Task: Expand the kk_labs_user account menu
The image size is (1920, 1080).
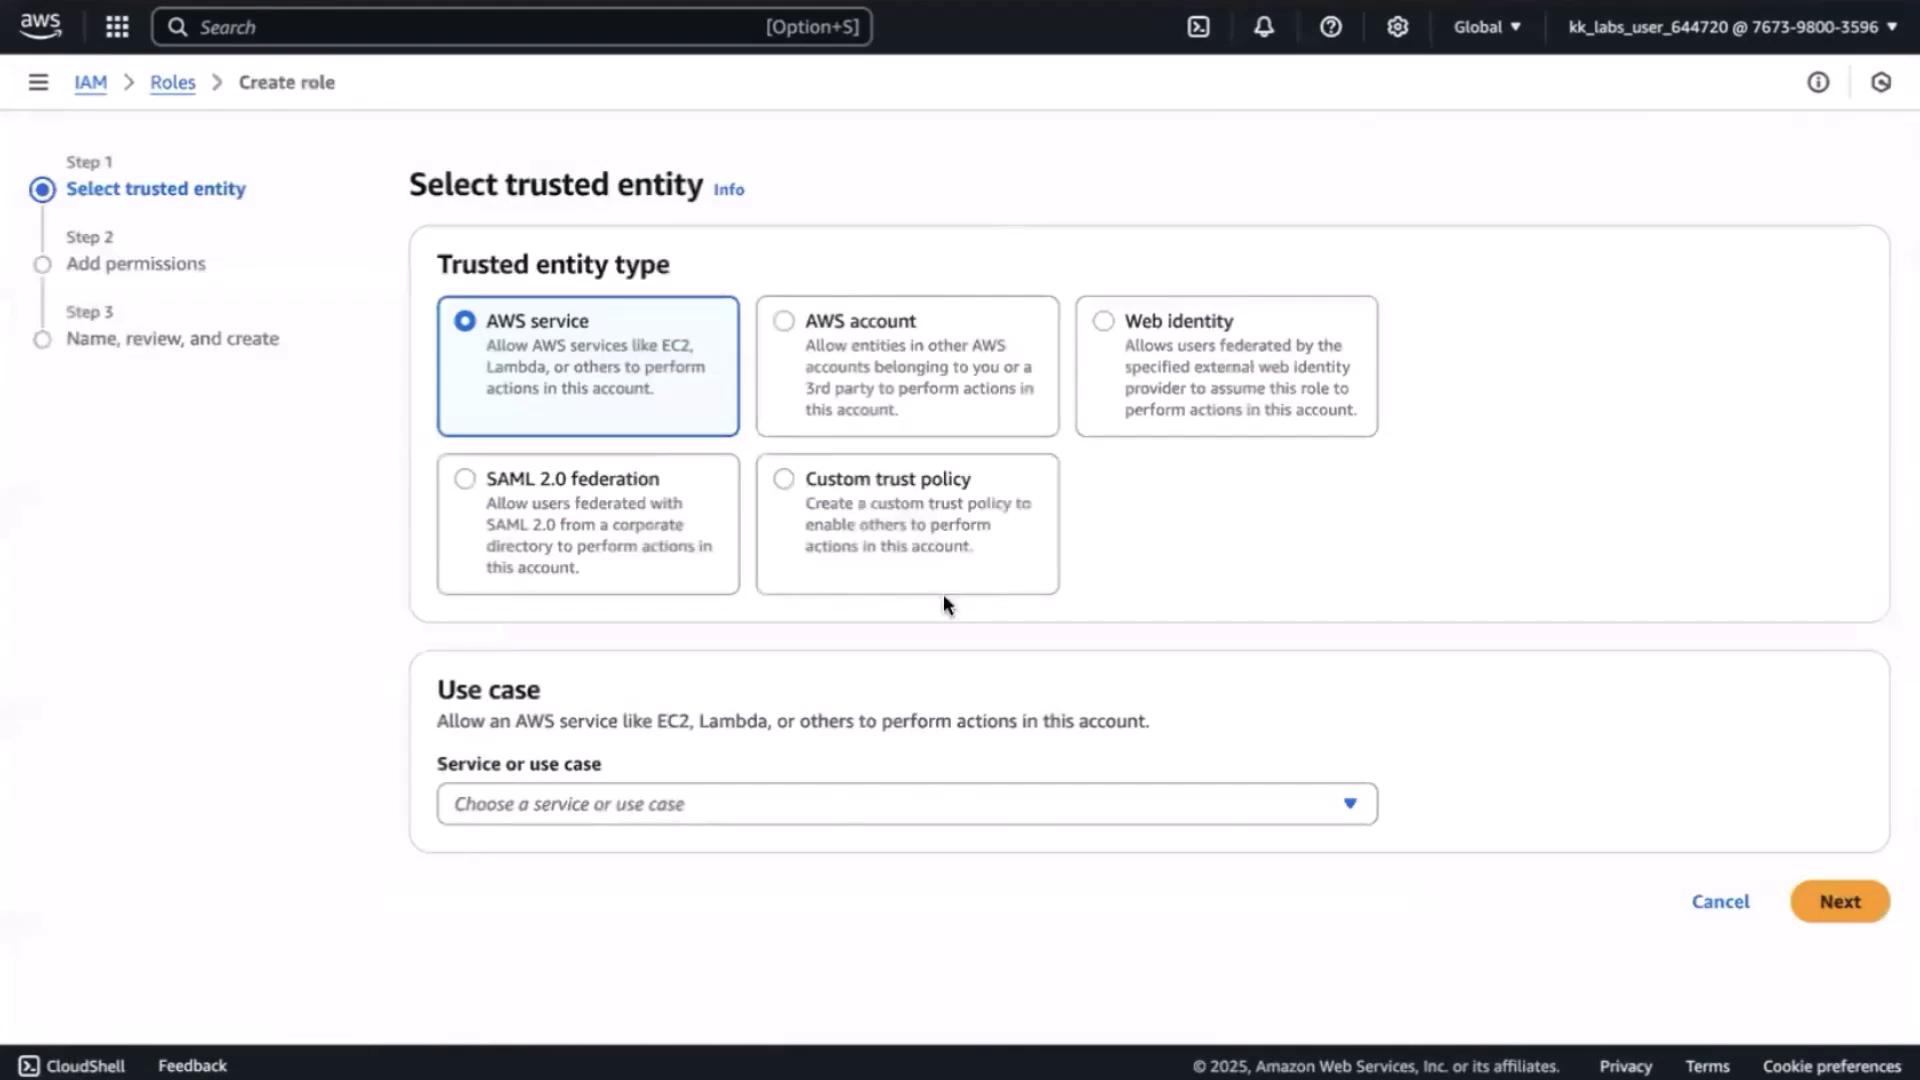Action: 1732,27
